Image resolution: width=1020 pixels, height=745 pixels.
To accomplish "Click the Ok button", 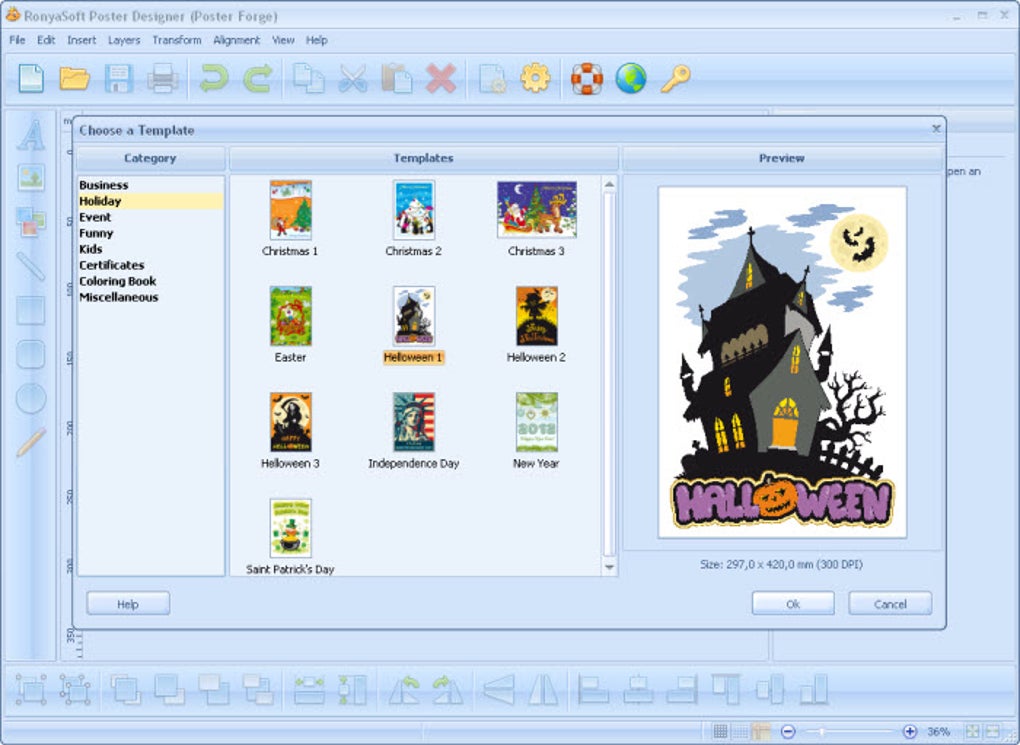I will point(793,603).
